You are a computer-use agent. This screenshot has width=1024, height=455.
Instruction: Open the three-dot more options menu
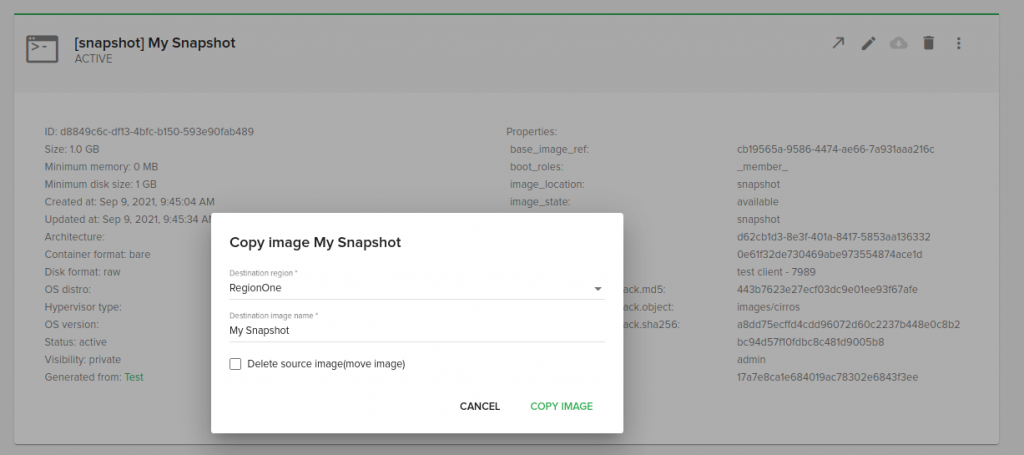[958, 43]
